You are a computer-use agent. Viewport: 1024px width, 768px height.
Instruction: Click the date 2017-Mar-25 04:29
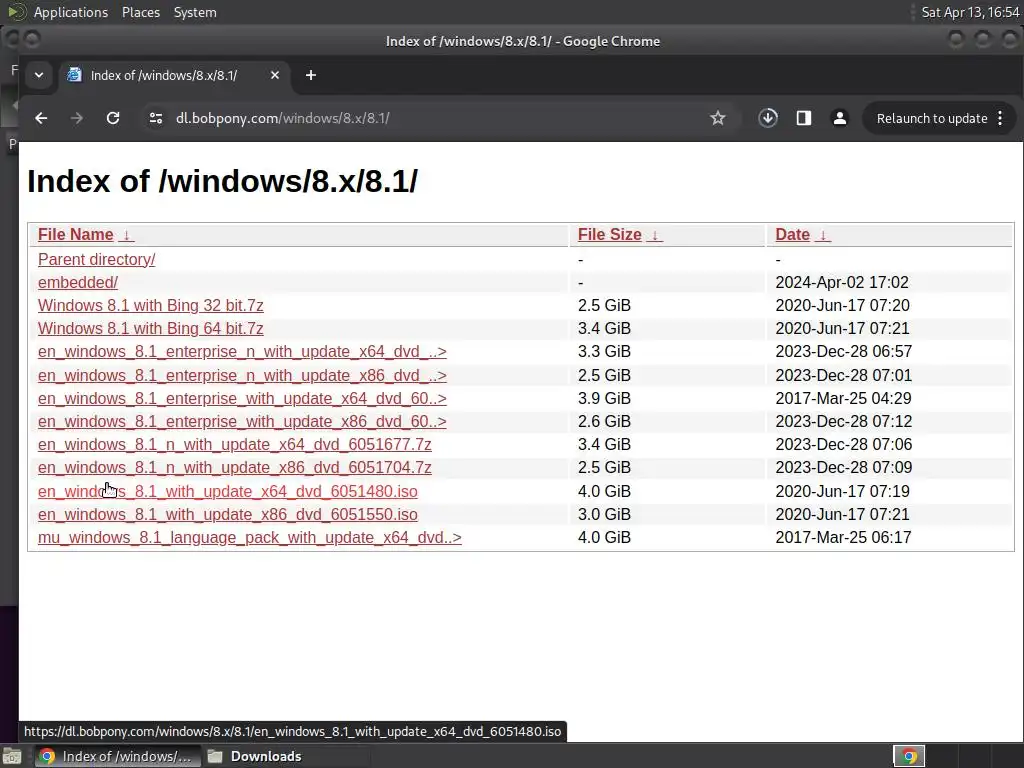tap(843, 398)
